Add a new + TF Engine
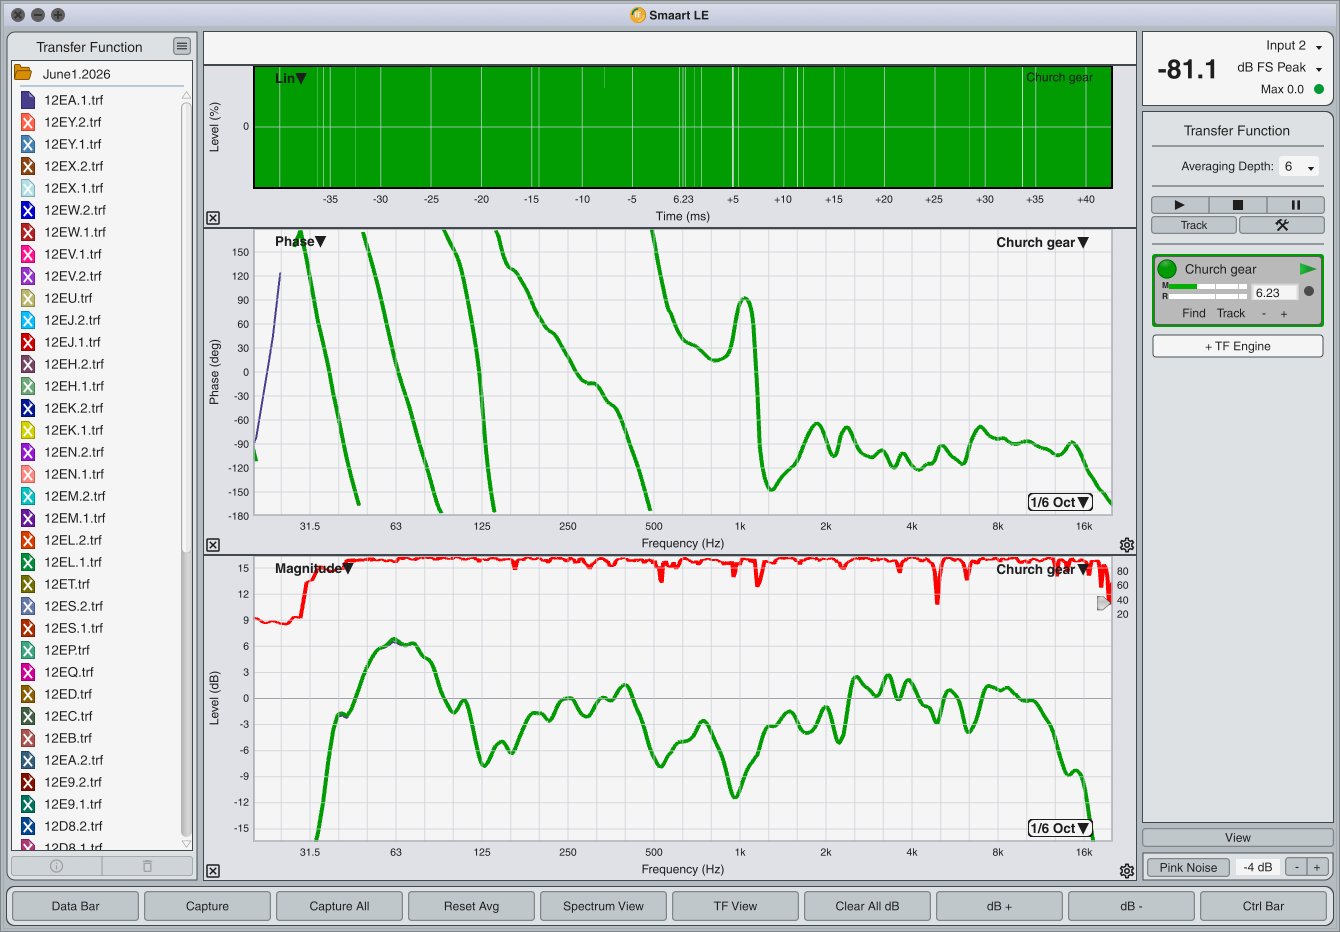Image resolution: width=1340 pixels, height=932 pixels. click(1238, 346)
